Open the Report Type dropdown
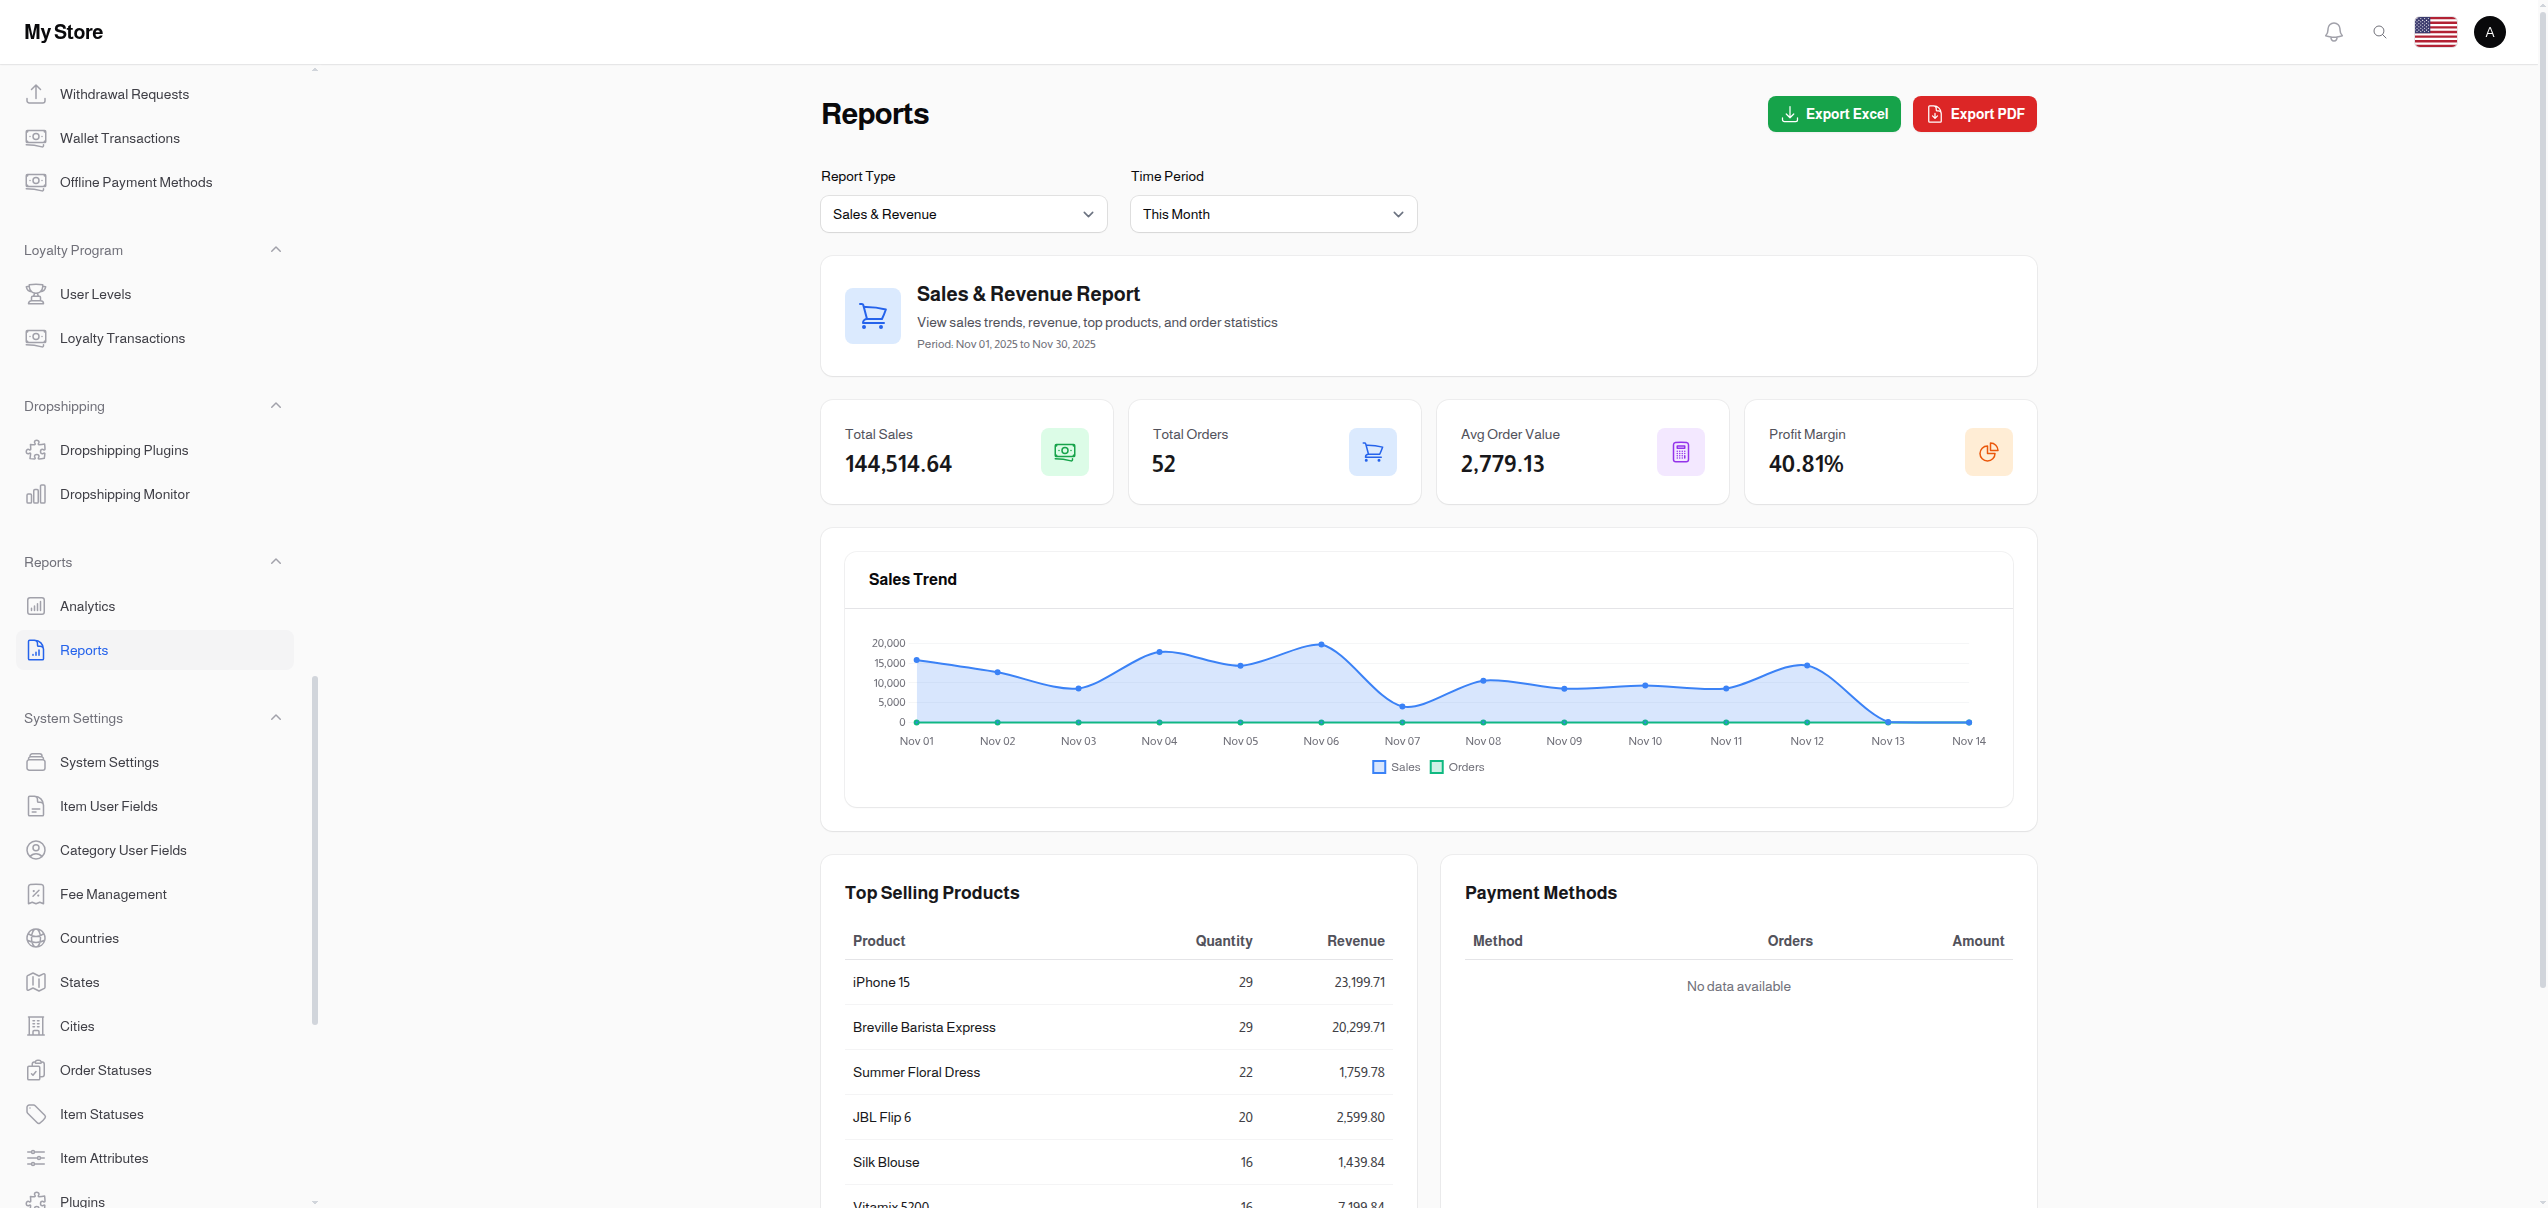 click(963, 214)
